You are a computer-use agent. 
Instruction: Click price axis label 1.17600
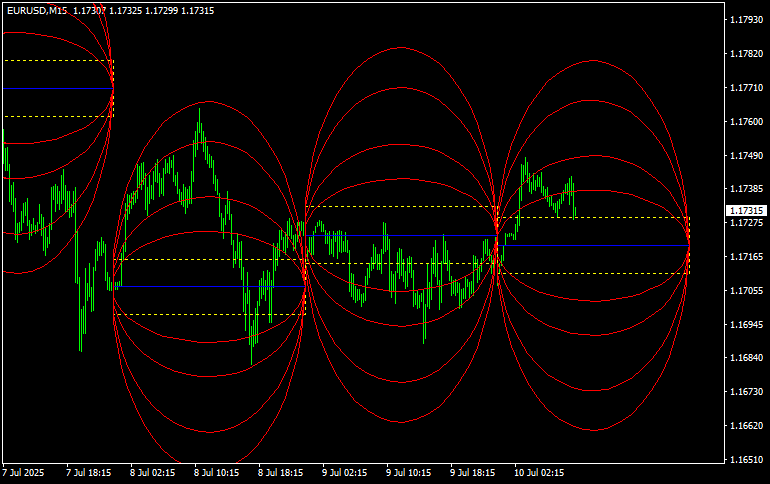(x=746, y=121)
